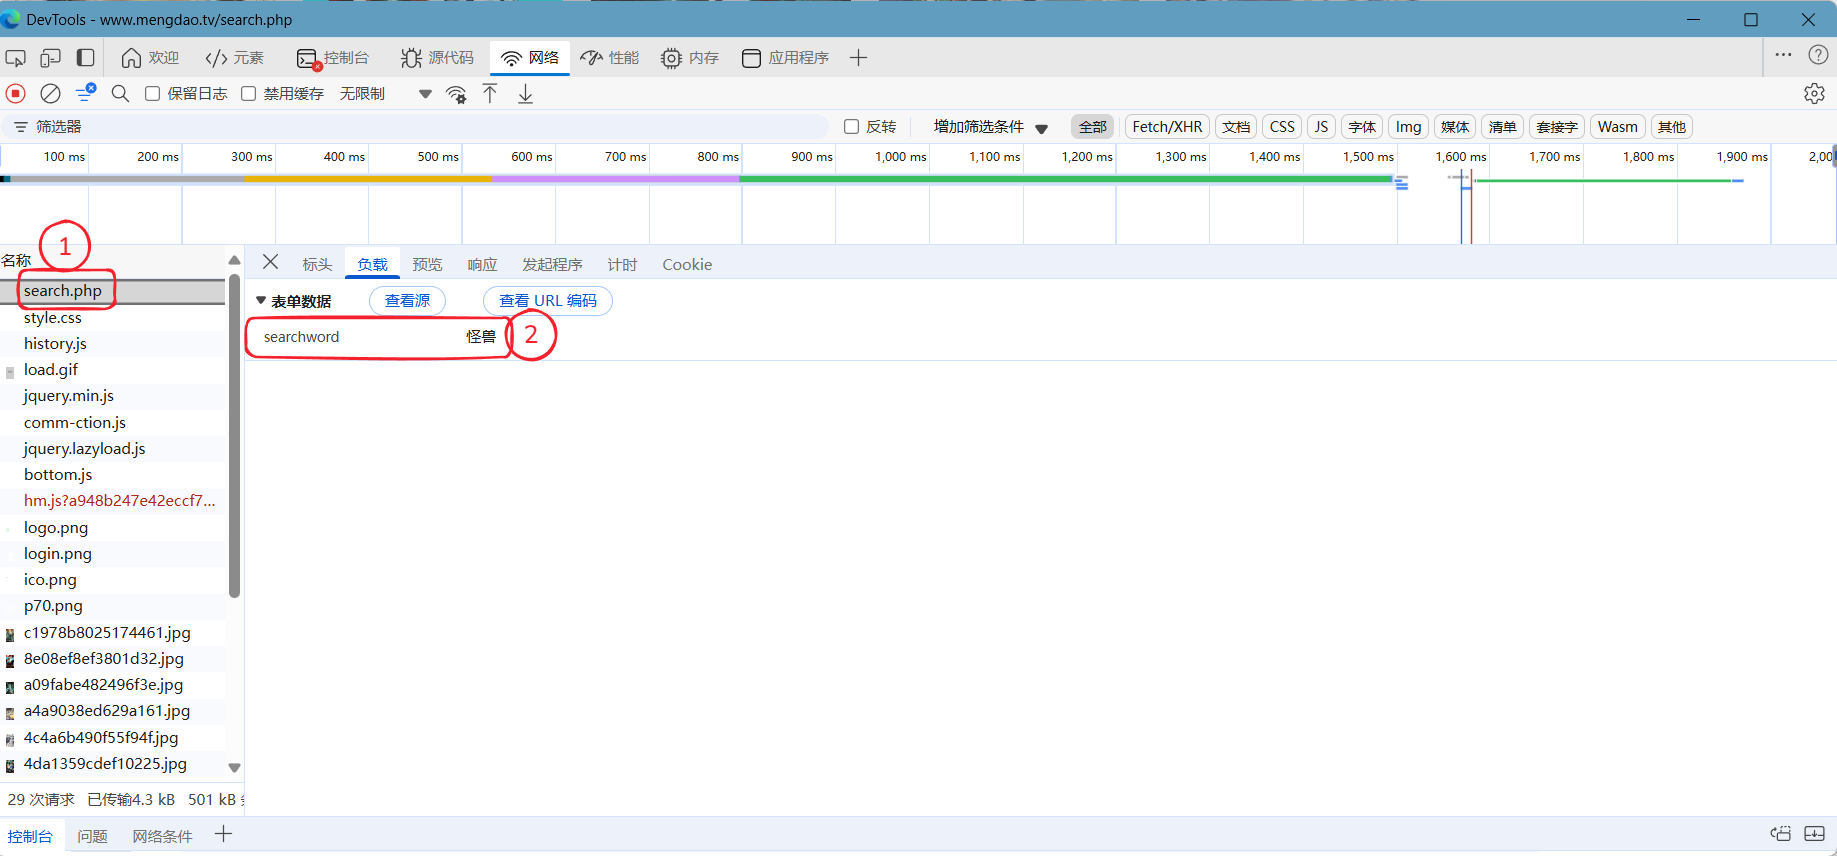
Task: Click the import HAR upload arrow icon
Action: coord(490,93)
